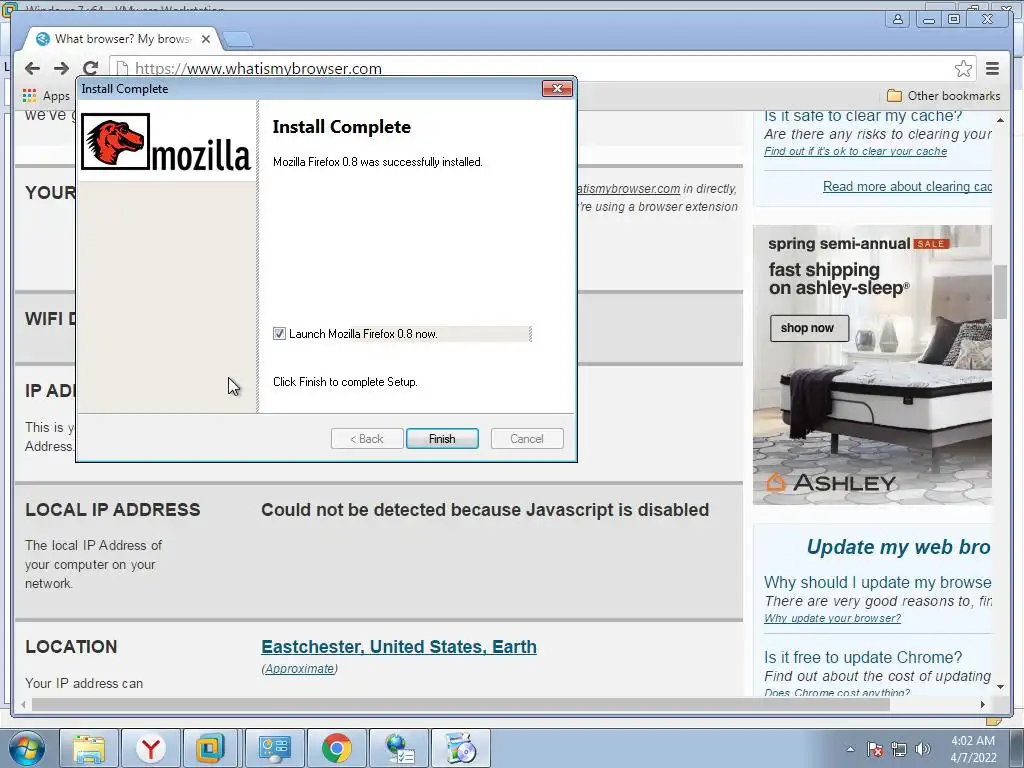This screenshot has width=1024, height=768.
Task: Reload the whatismybrowser page
Action: pos(90,69)
